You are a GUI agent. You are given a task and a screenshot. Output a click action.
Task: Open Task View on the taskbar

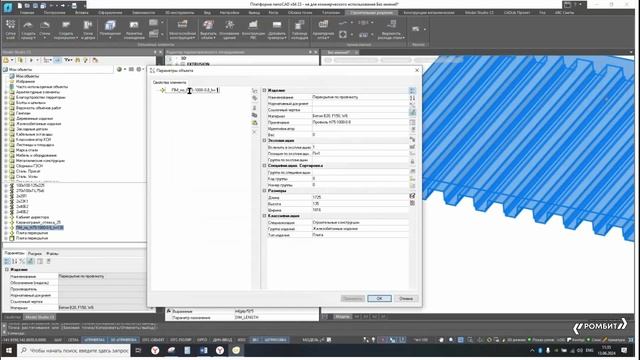[x=138, y=350]
